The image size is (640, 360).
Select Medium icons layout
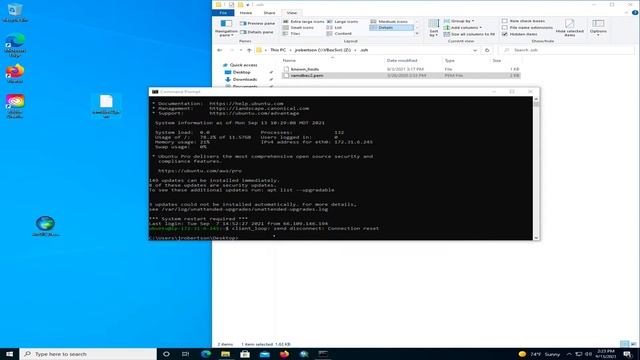pos(389,21)
